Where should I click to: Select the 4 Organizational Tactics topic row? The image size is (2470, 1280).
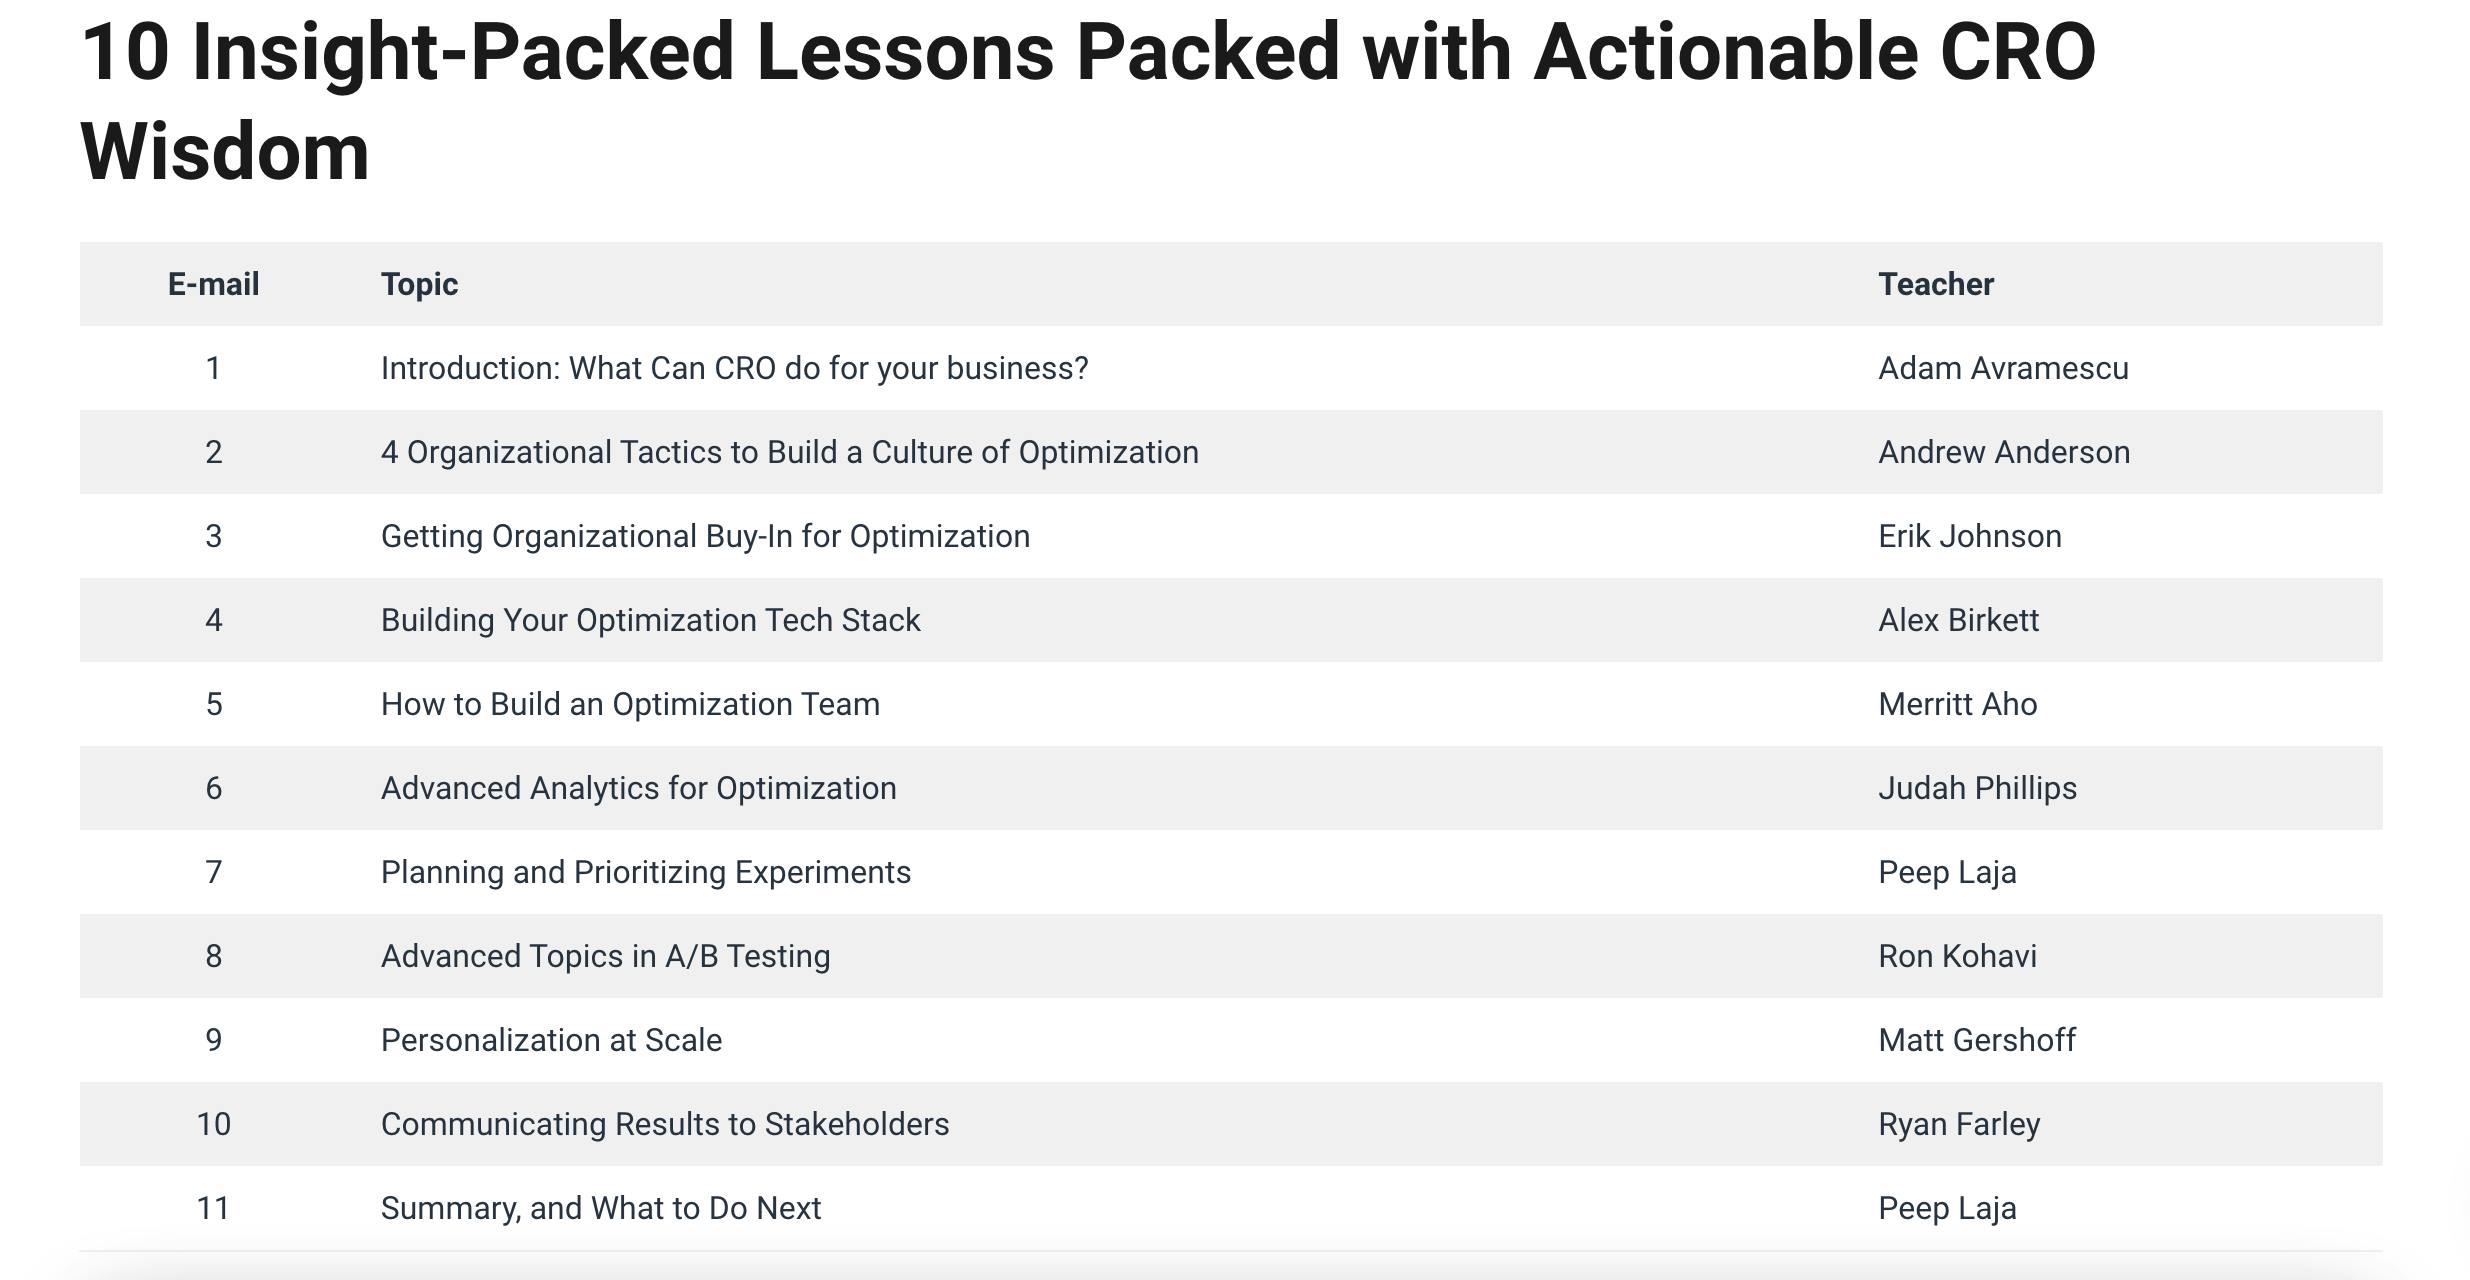coord(1231,452)
